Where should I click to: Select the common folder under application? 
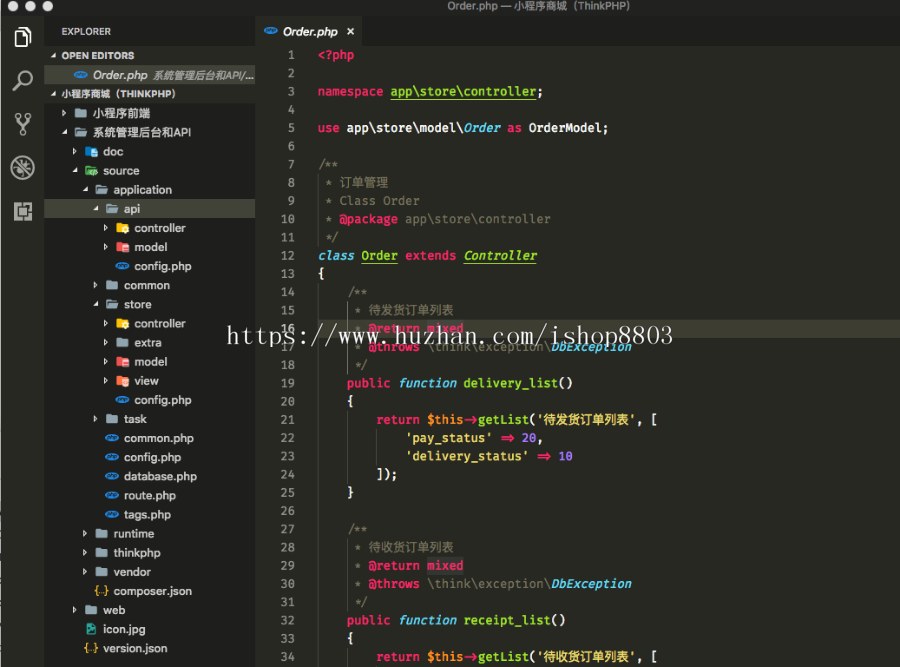pyautogui.click(x=149, y=285)
